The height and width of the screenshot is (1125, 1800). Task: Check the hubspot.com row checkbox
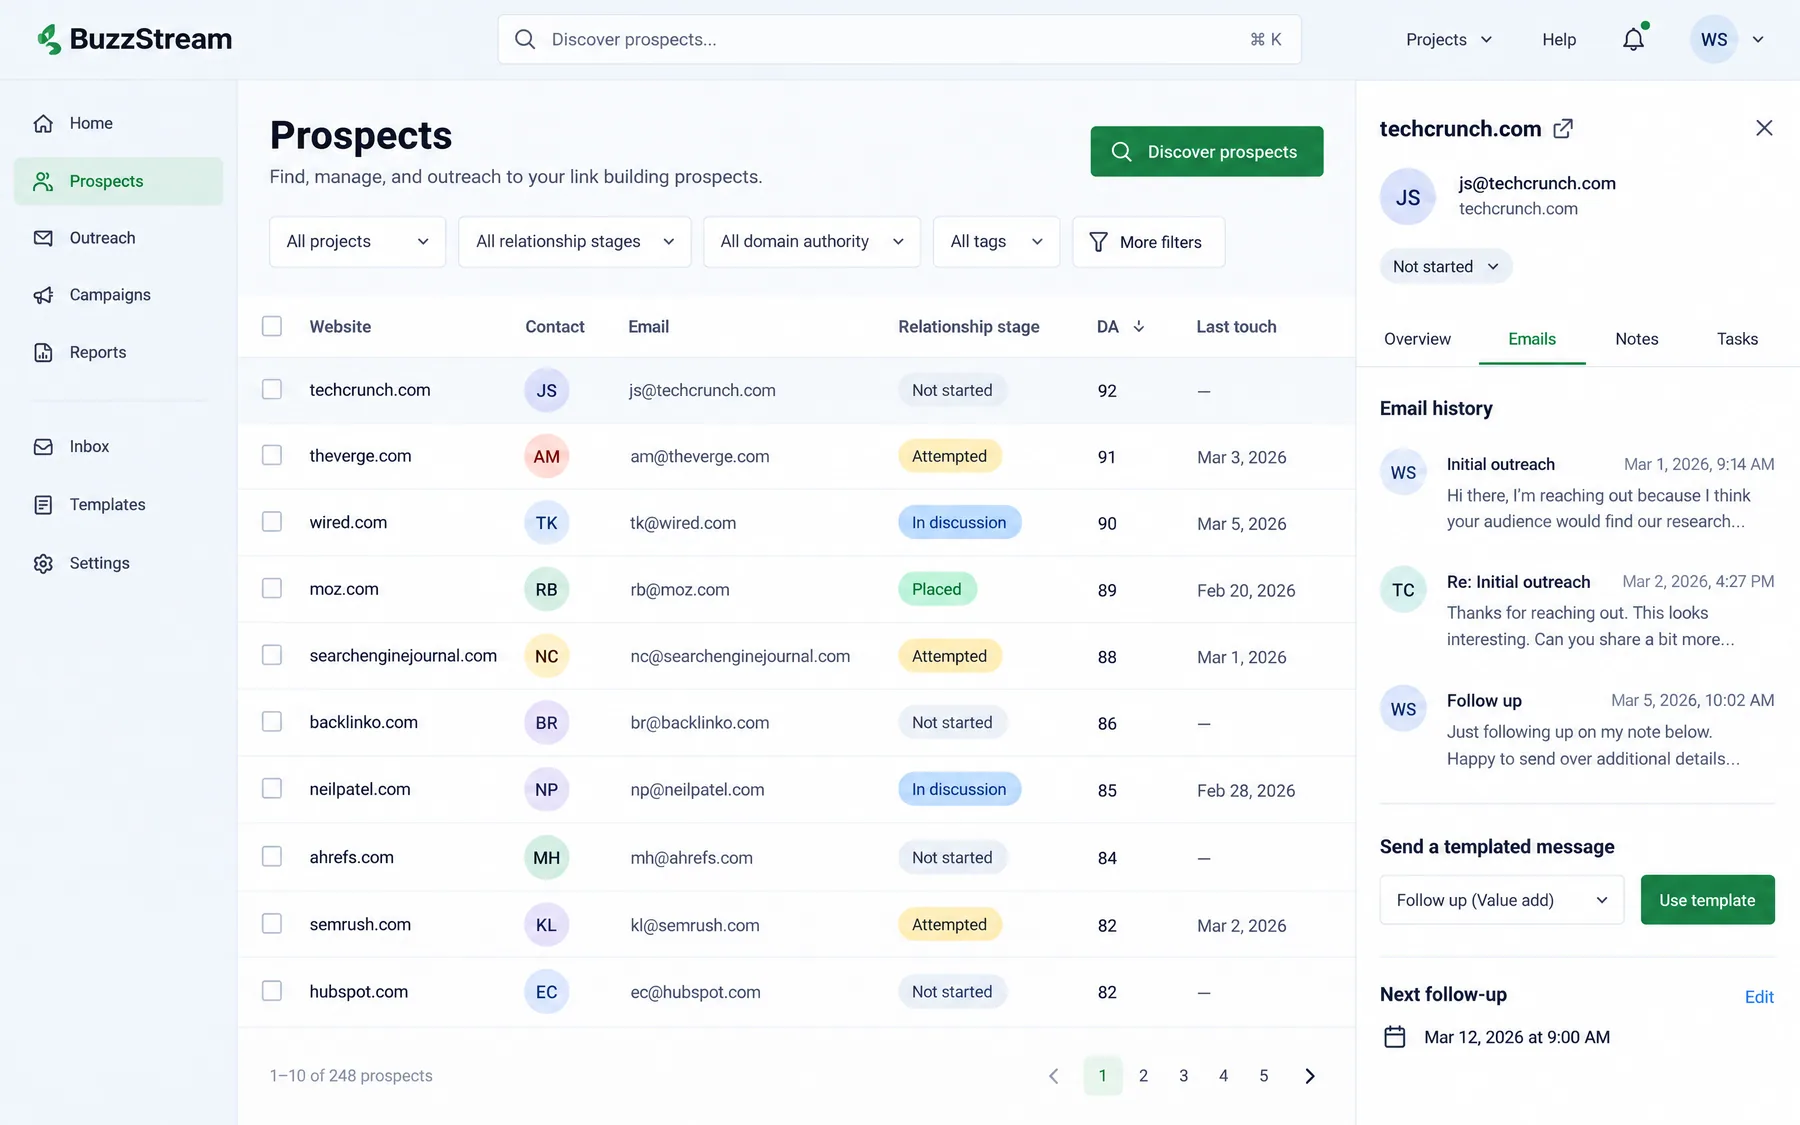point(272,991)
